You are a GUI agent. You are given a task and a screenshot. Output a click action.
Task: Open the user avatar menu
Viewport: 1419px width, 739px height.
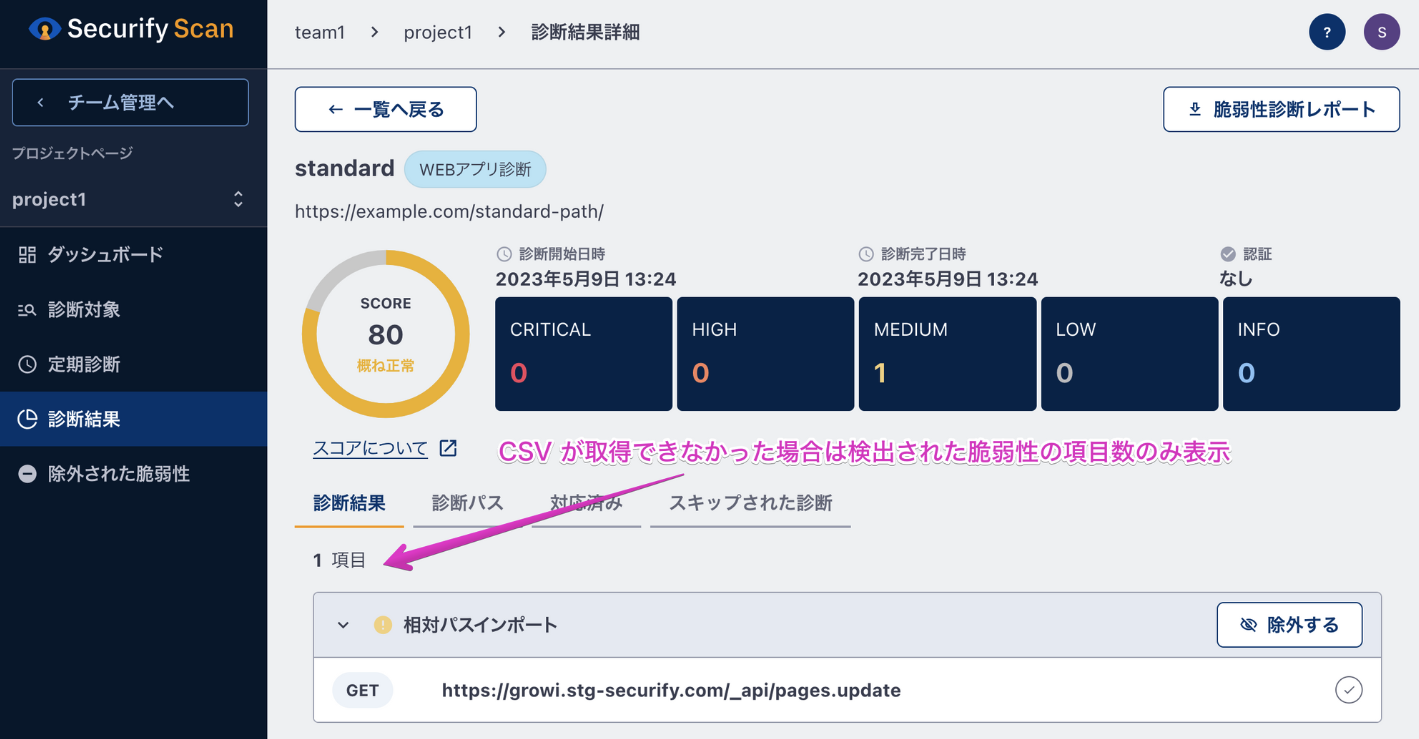[1381, 31]
